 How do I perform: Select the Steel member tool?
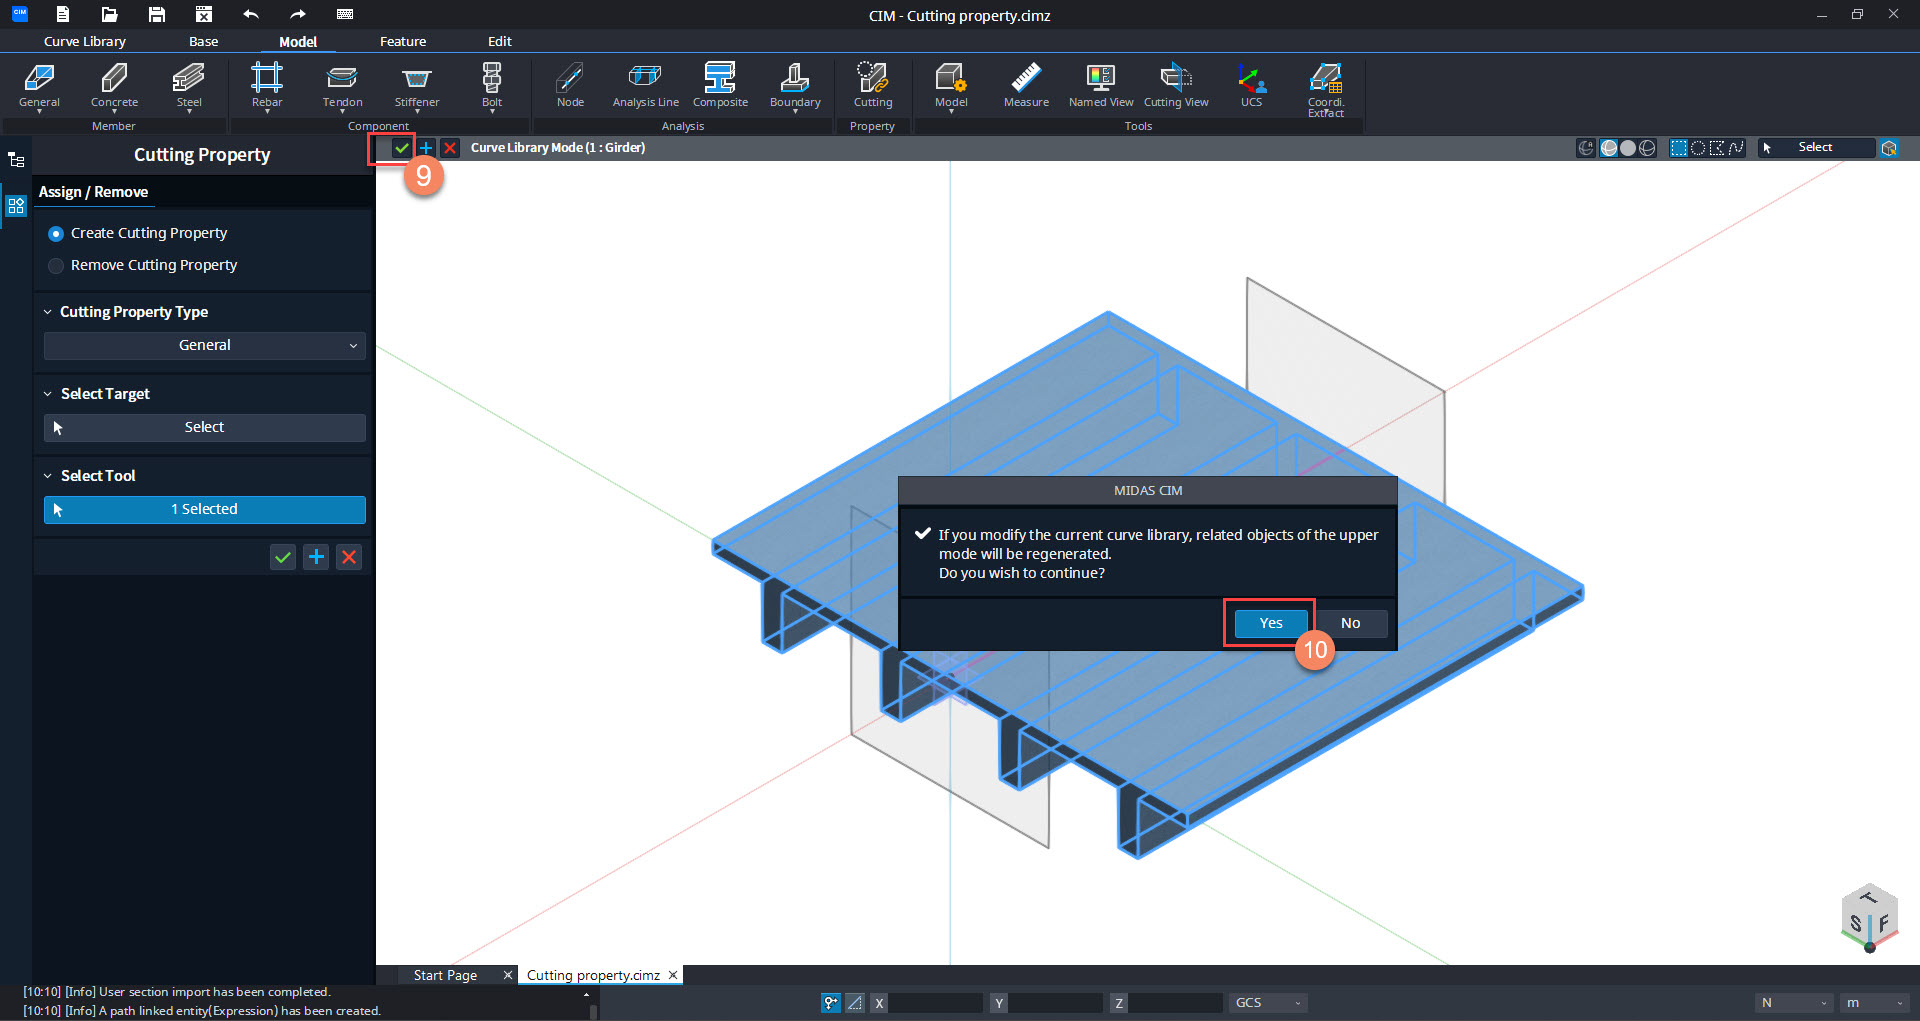189,86
